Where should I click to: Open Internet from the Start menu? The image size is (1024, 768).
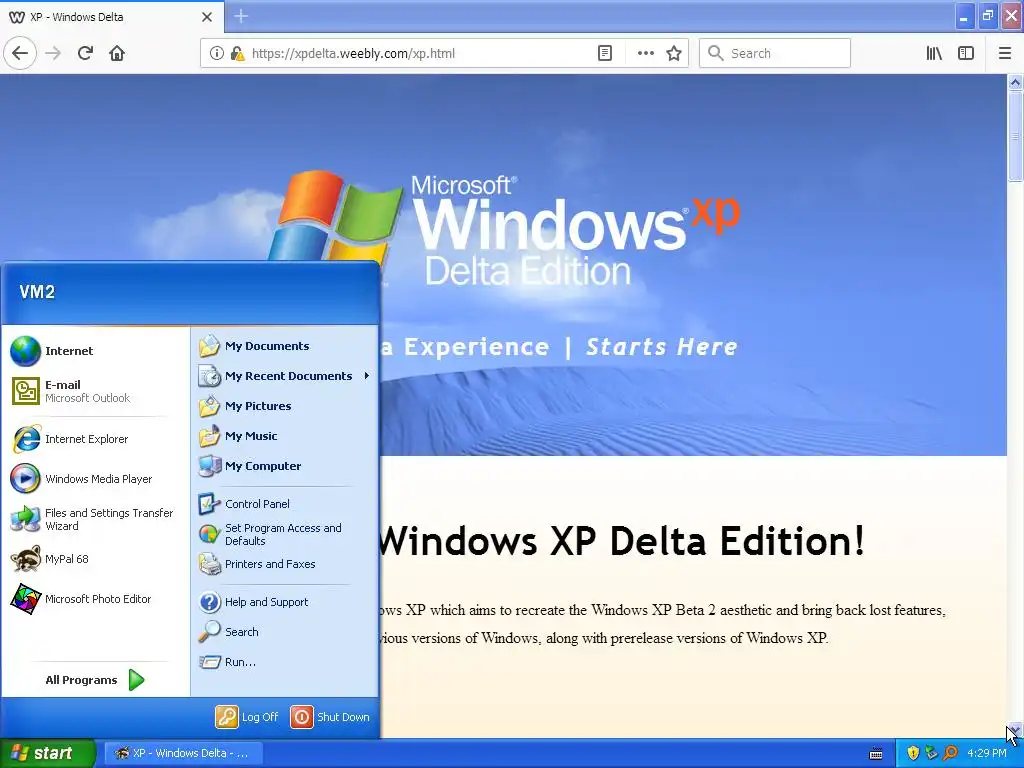94,351
